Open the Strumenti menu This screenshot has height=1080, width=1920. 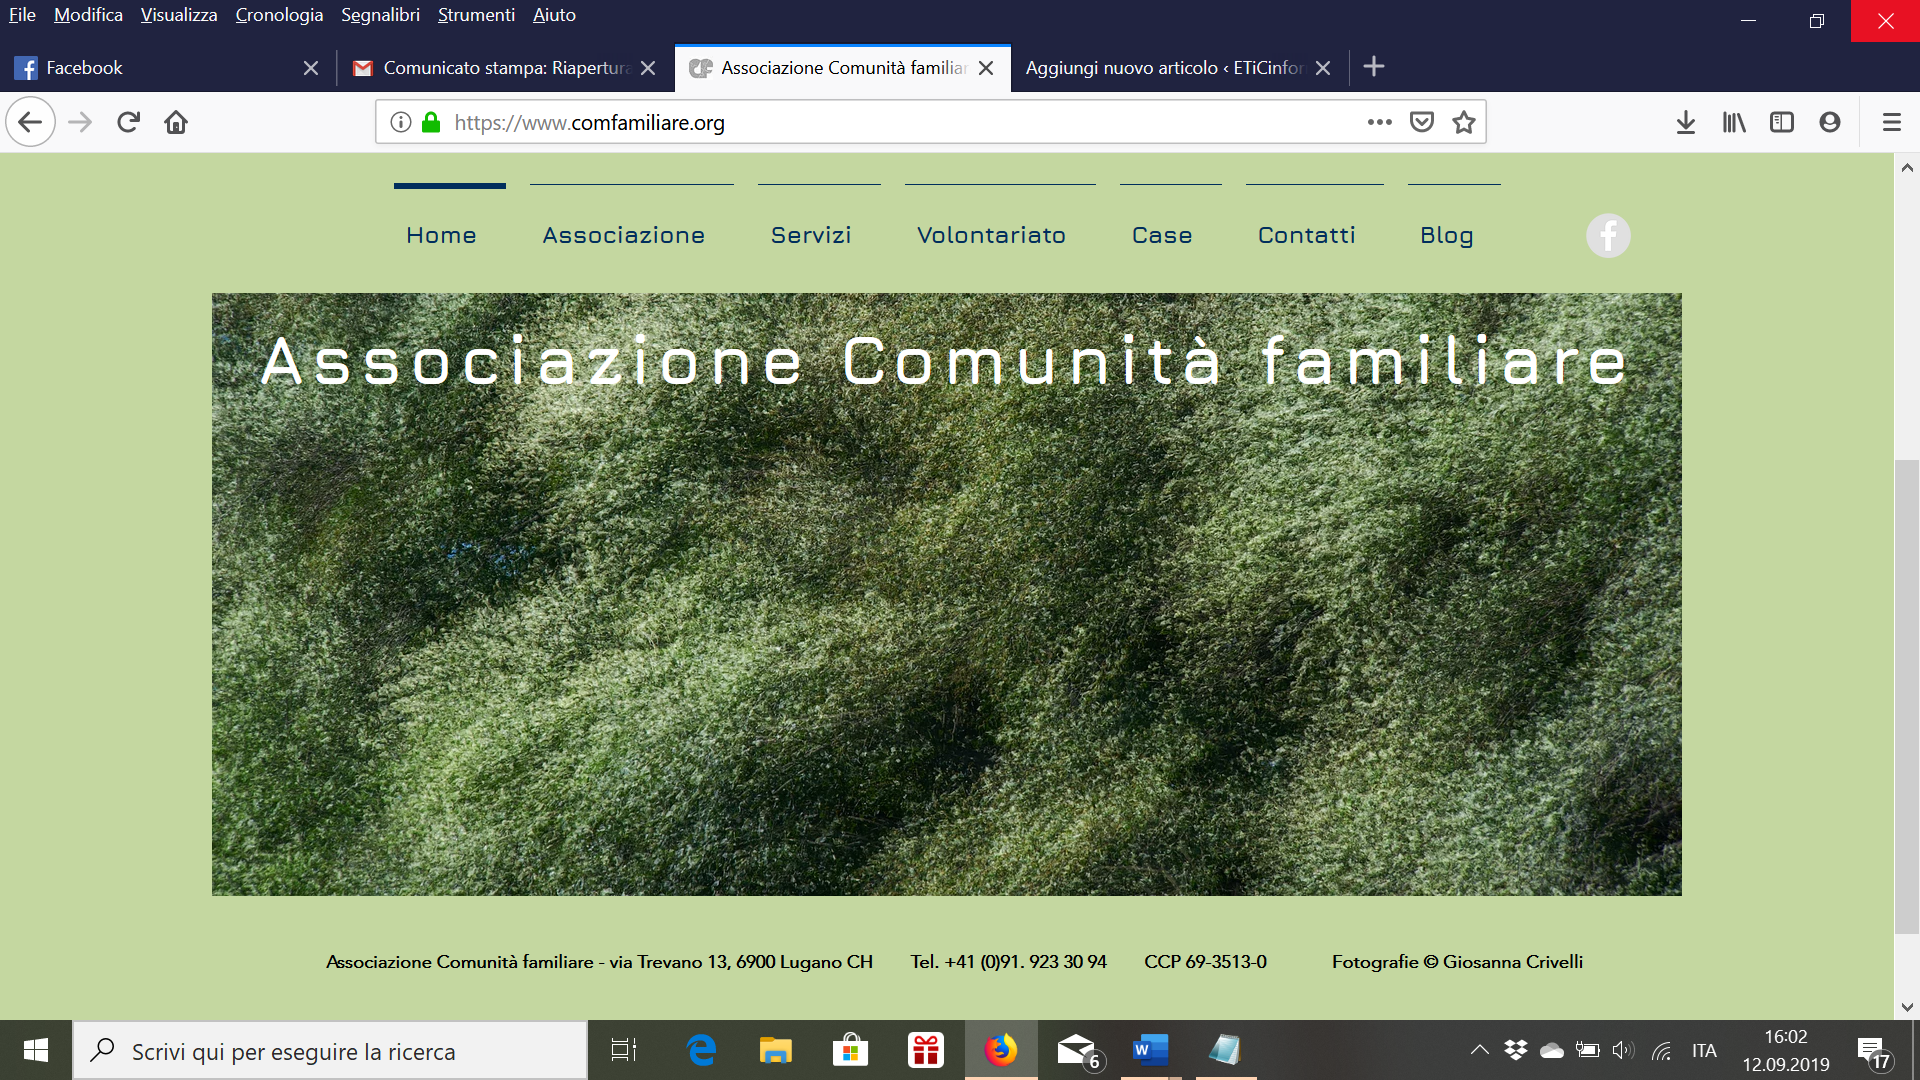tap(476, 15)
